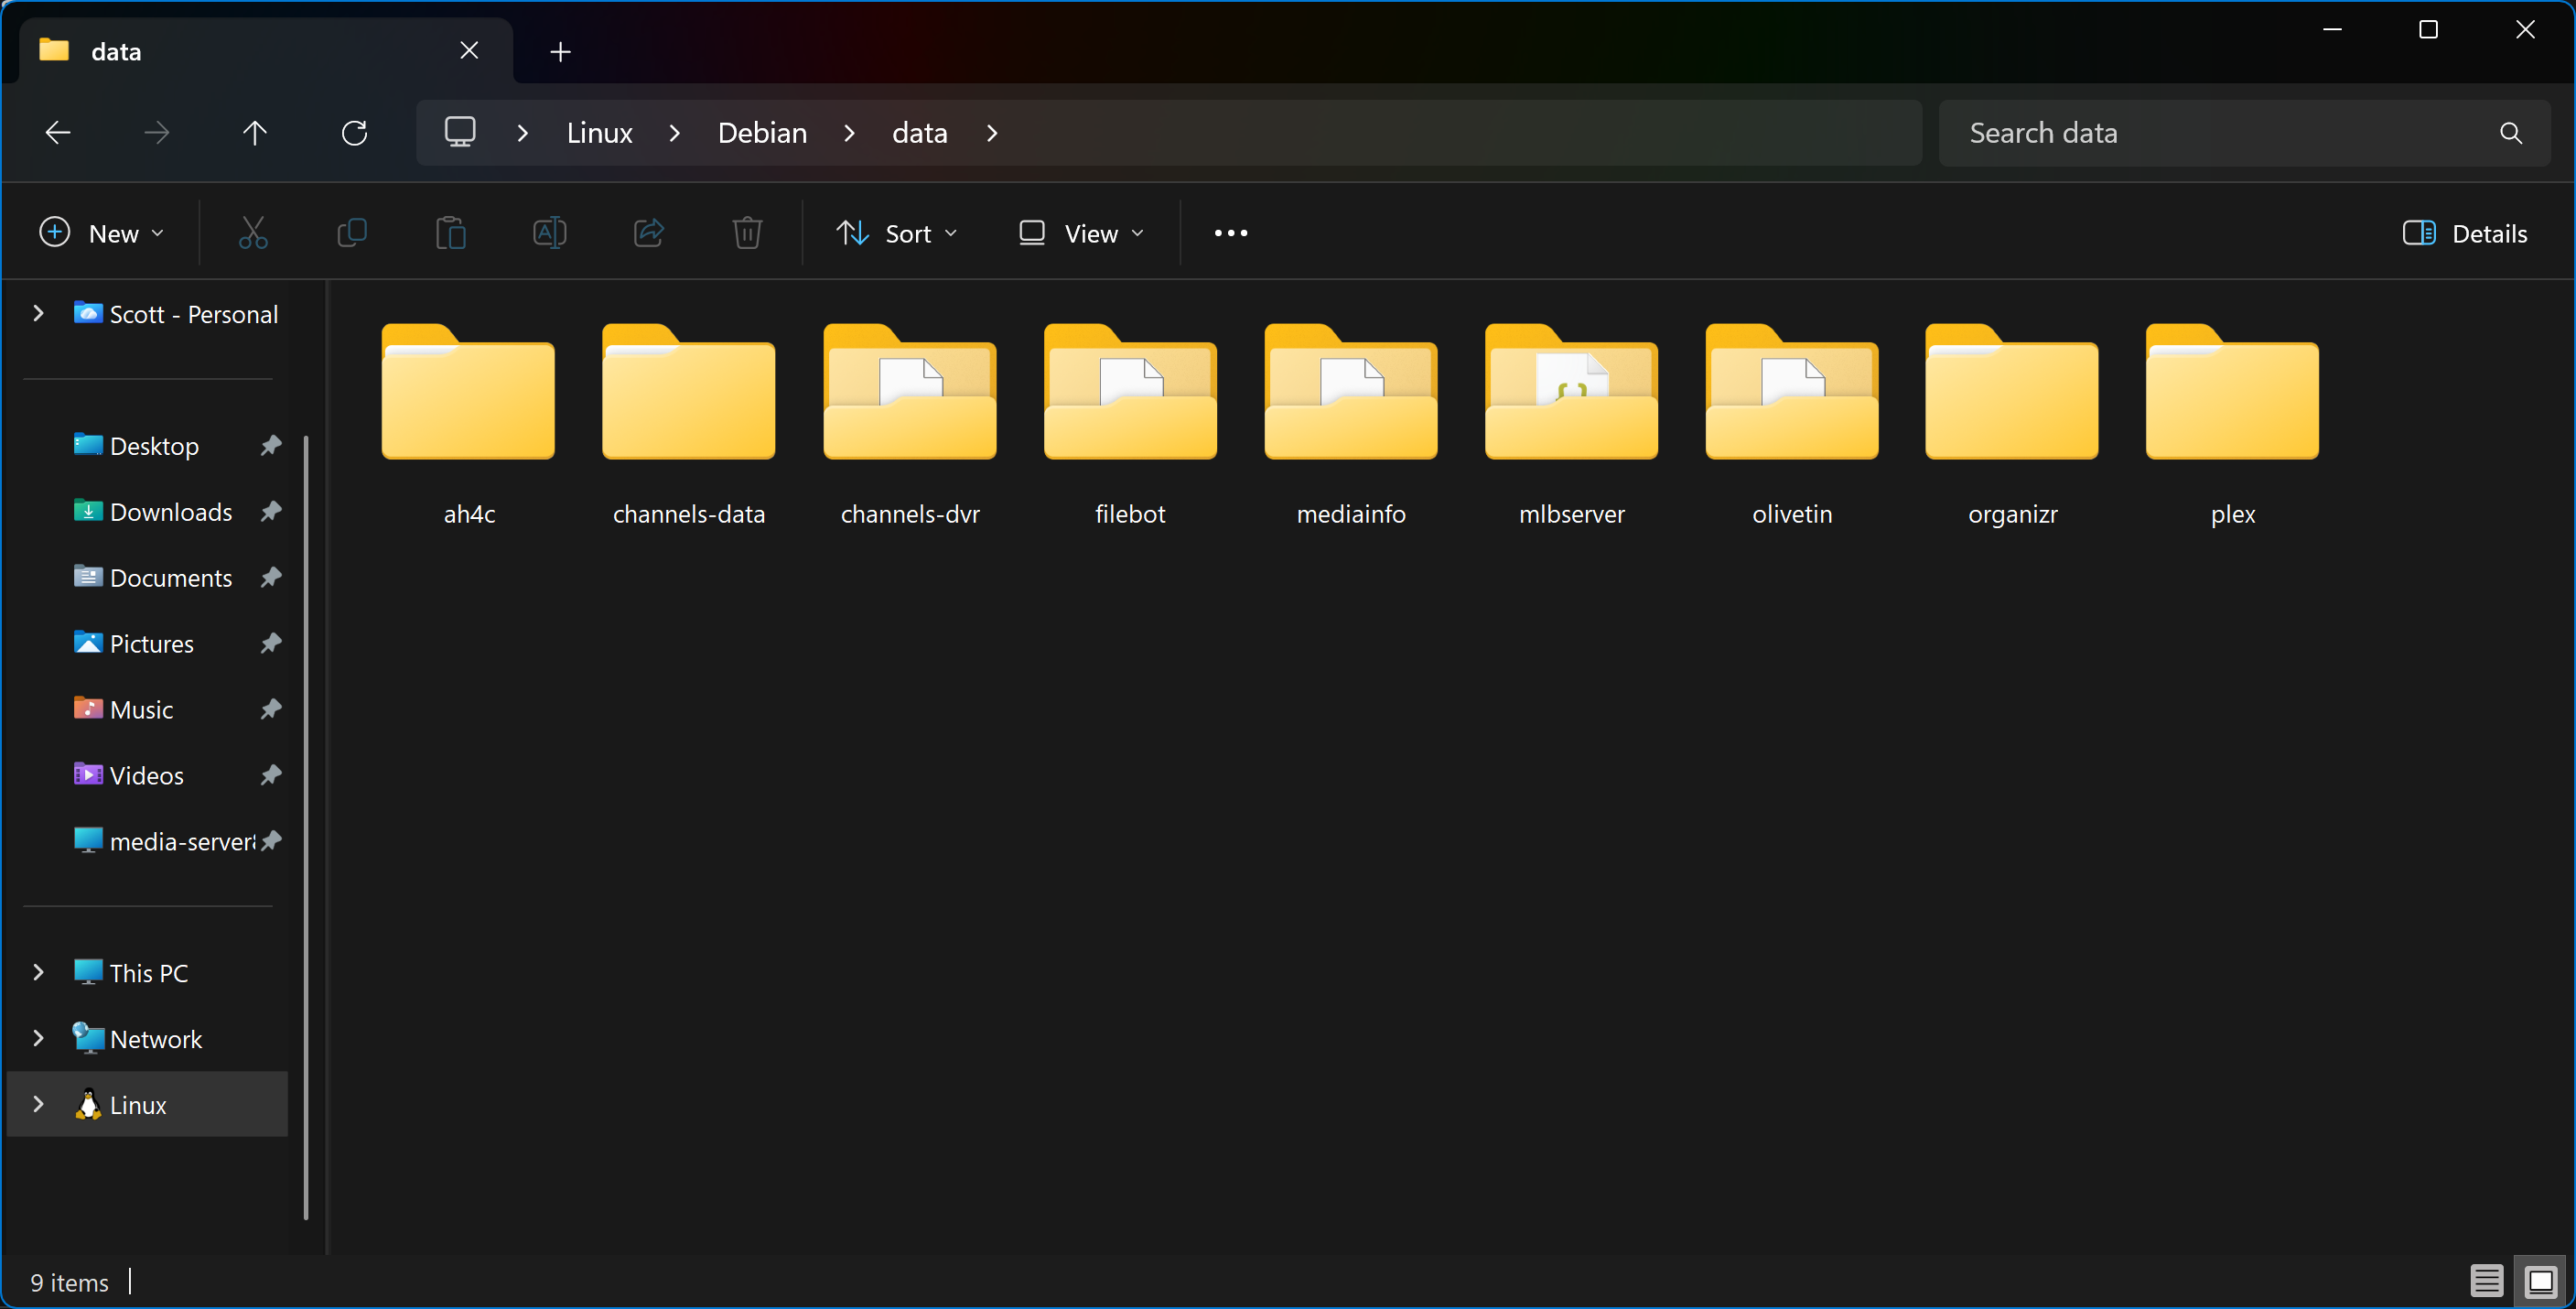Click the New button

coord(102,233)
